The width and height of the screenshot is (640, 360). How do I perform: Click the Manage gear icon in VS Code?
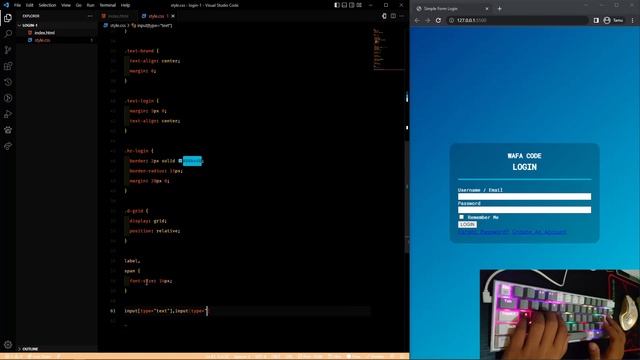(8, 345)
